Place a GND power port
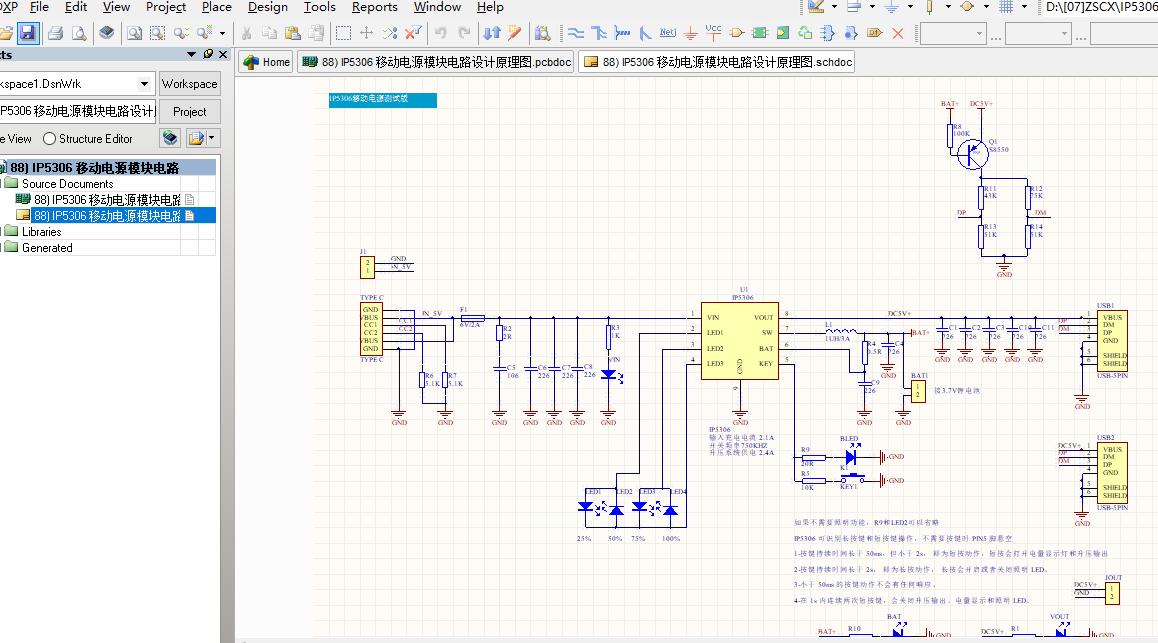 coord(690,33)
